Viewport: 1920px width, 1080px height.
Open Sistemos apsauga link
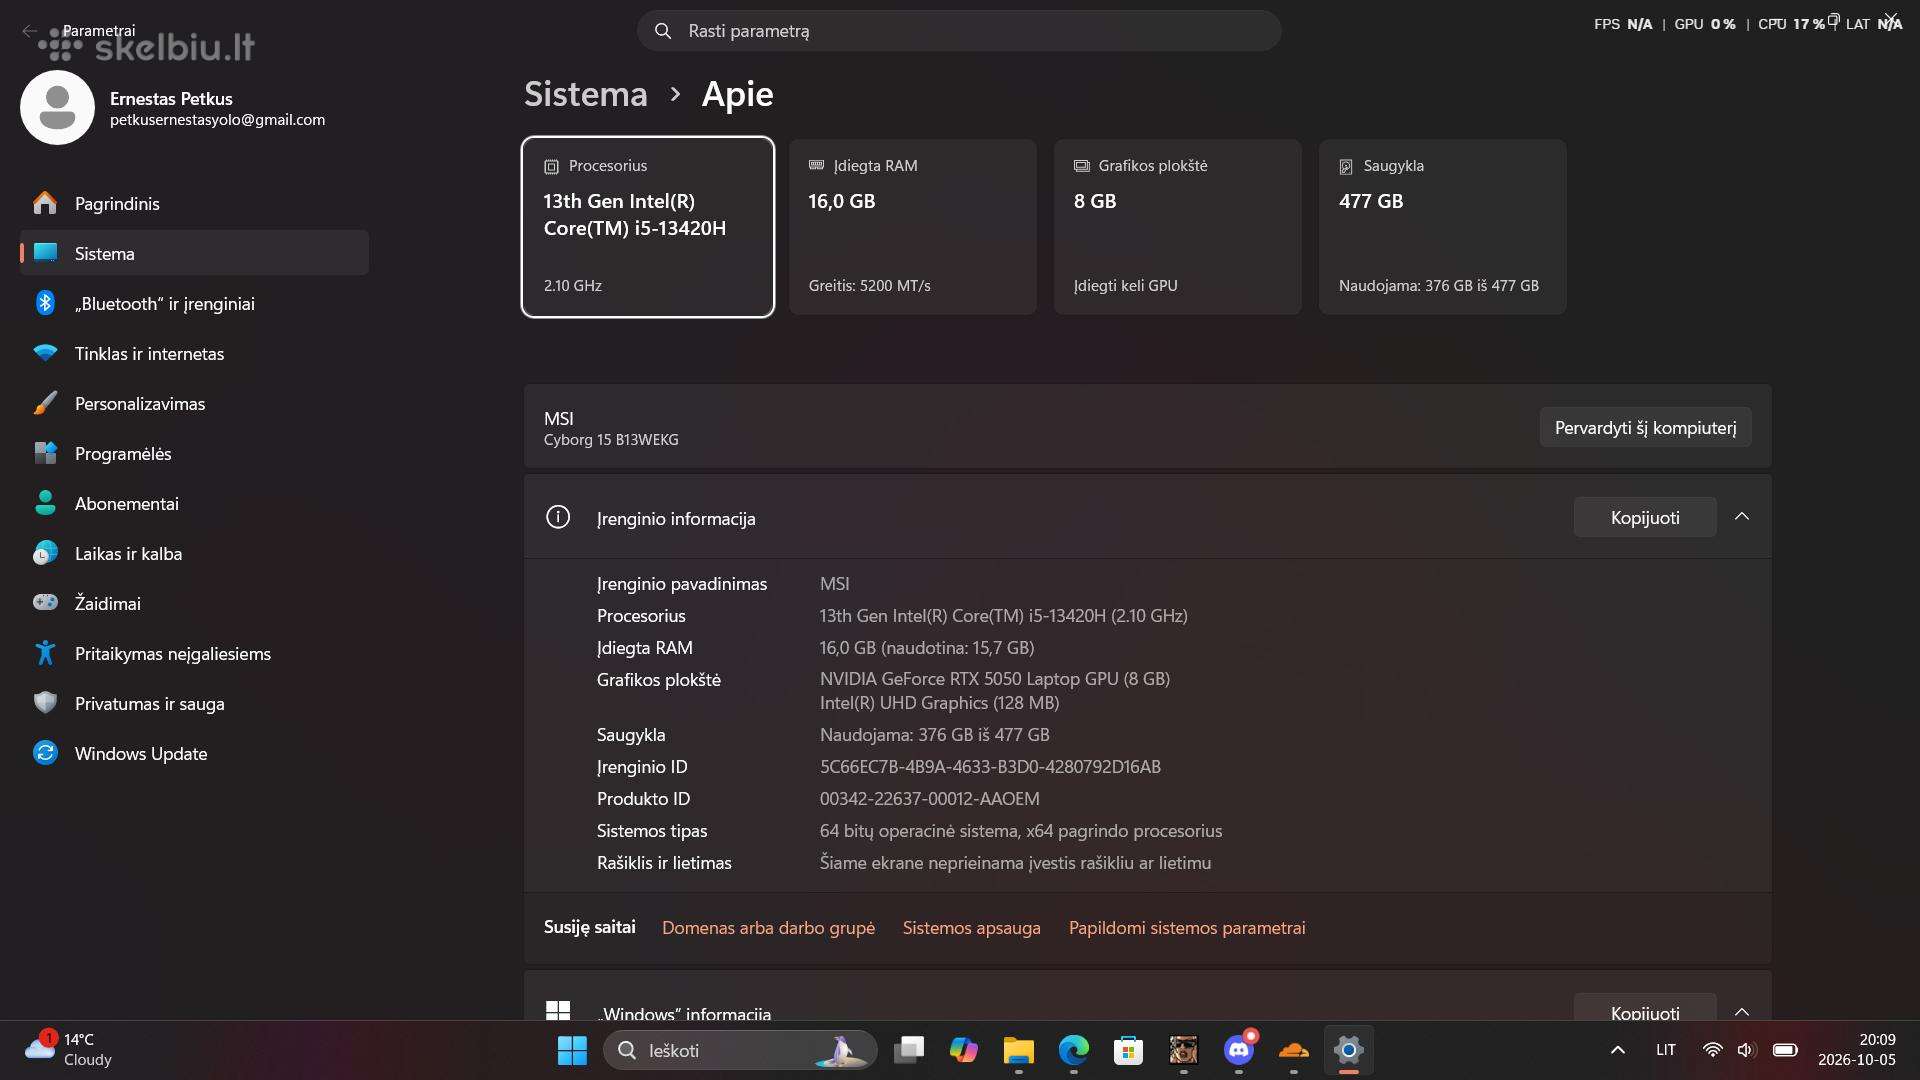coord(972,928)
